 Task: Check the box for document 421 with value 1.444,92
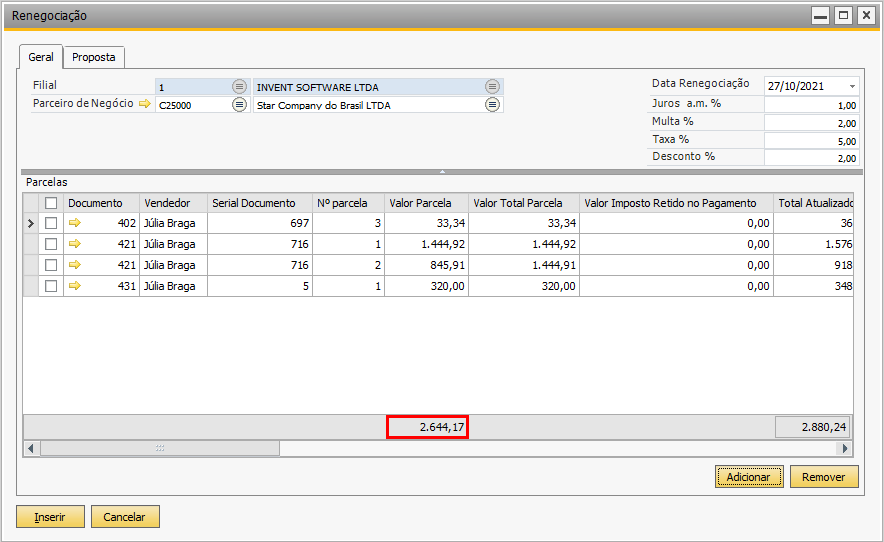click(x=51, y=244)
